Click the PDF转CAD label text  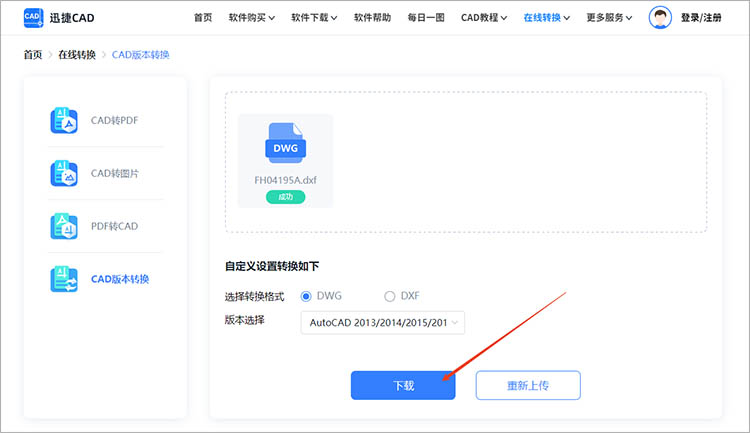pos(114,226)
